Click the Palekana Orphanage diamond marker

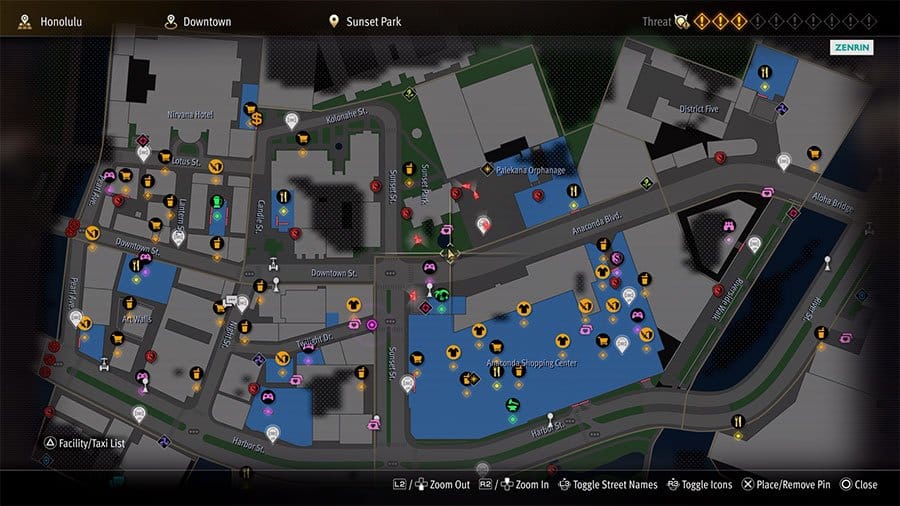click(487, 169)
